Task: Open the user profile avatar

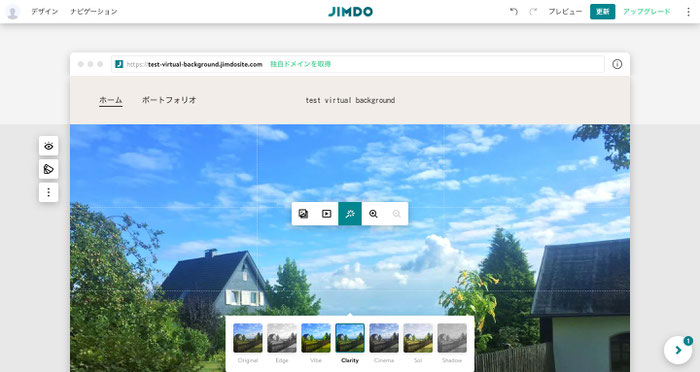Action: pos(12,12)
